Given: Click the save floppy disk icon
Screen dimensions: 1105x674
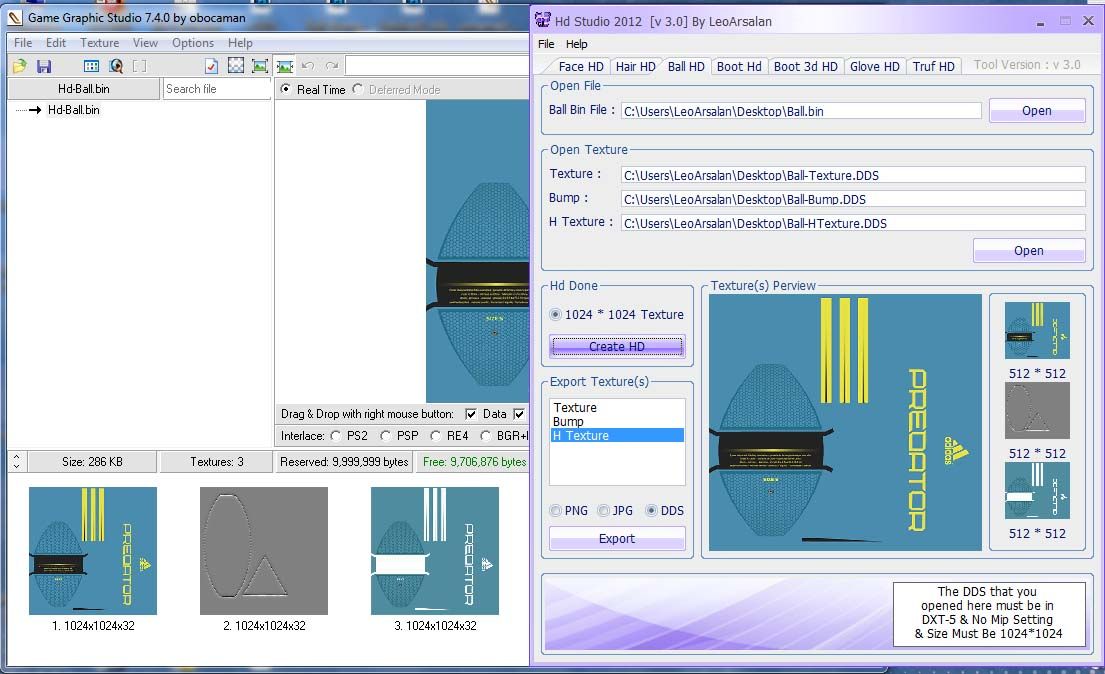Looking at the screenshot, I should point(44,66).
